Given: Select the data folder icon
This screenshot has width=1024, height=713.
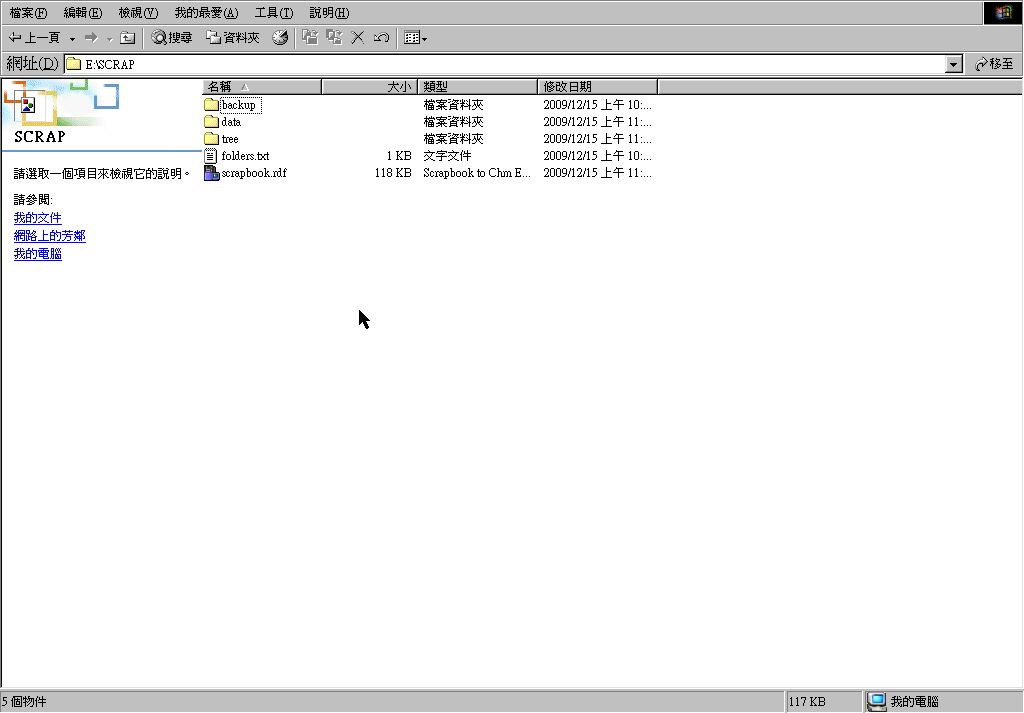Looking at the screenshot, I should [211, 121].
